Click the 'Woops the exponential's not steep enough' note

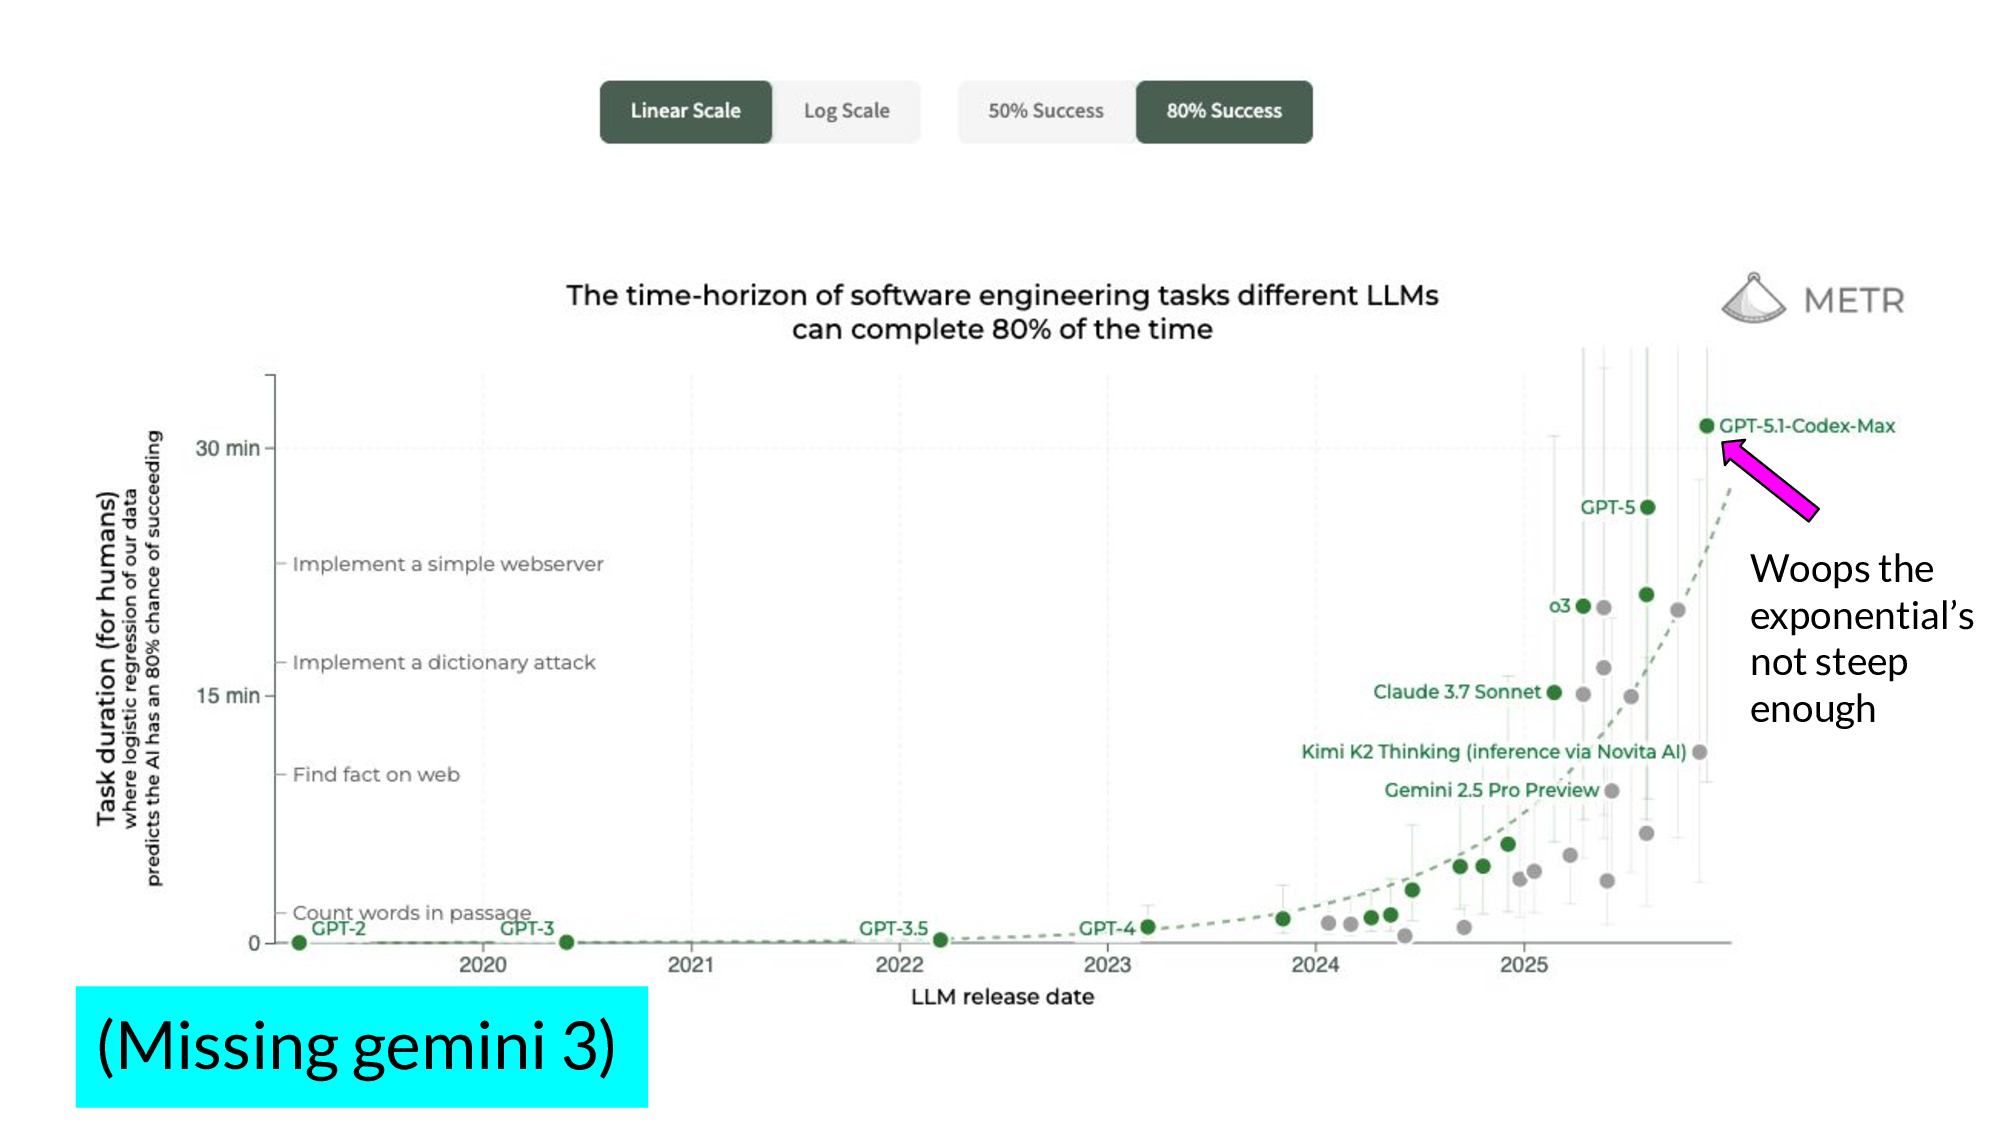(1861, 639)
